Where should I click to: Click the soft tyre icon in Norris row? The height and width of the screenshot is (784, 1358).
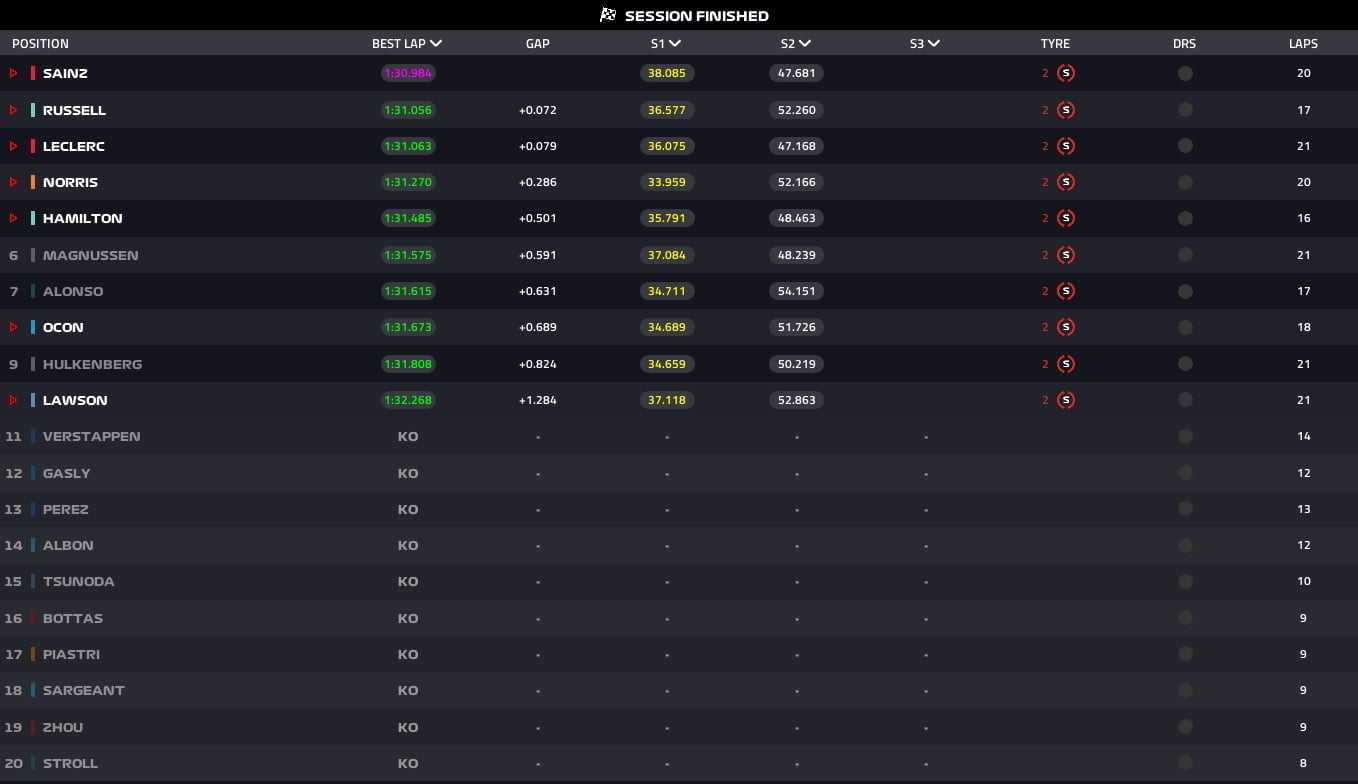click(1066, 182)
